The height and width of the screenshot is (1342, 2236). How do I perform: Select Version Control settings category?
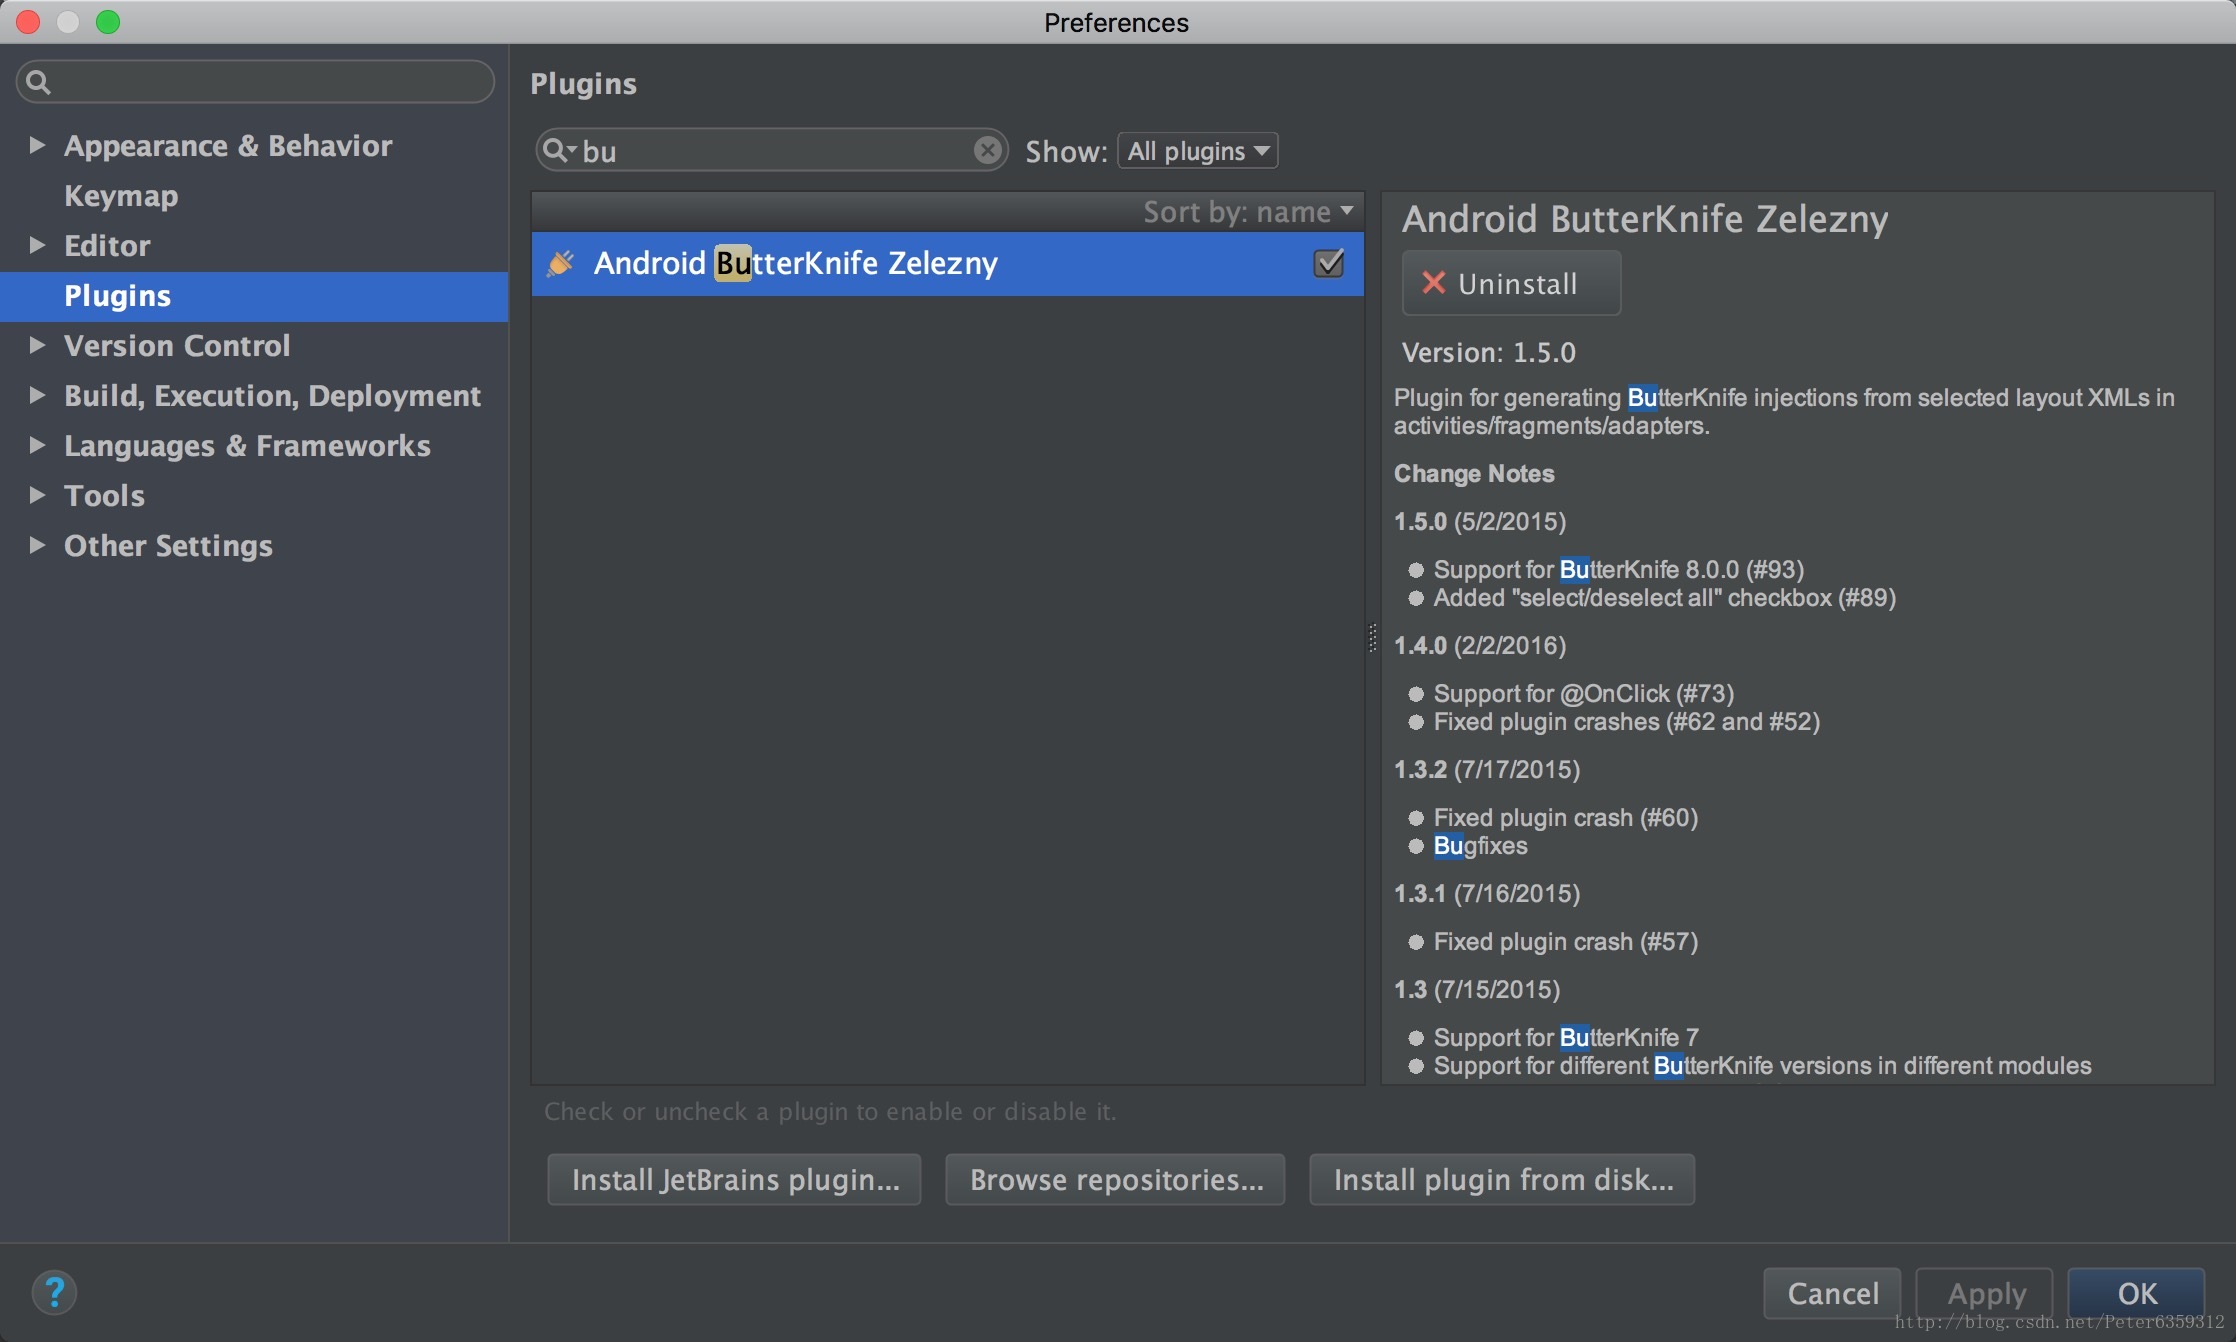(x=177, y=346)
